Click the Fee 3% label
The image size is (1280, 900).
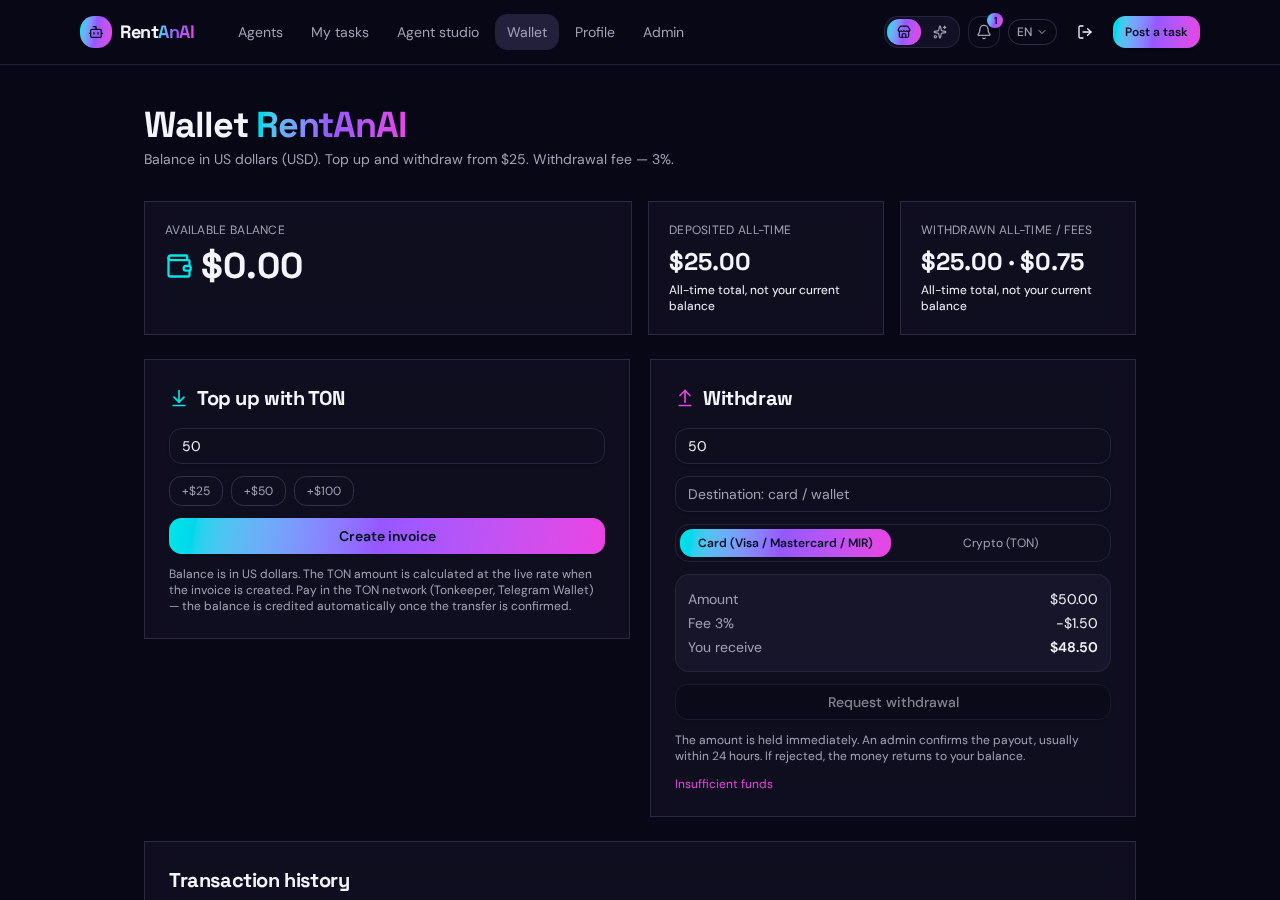tap(711, 623)
